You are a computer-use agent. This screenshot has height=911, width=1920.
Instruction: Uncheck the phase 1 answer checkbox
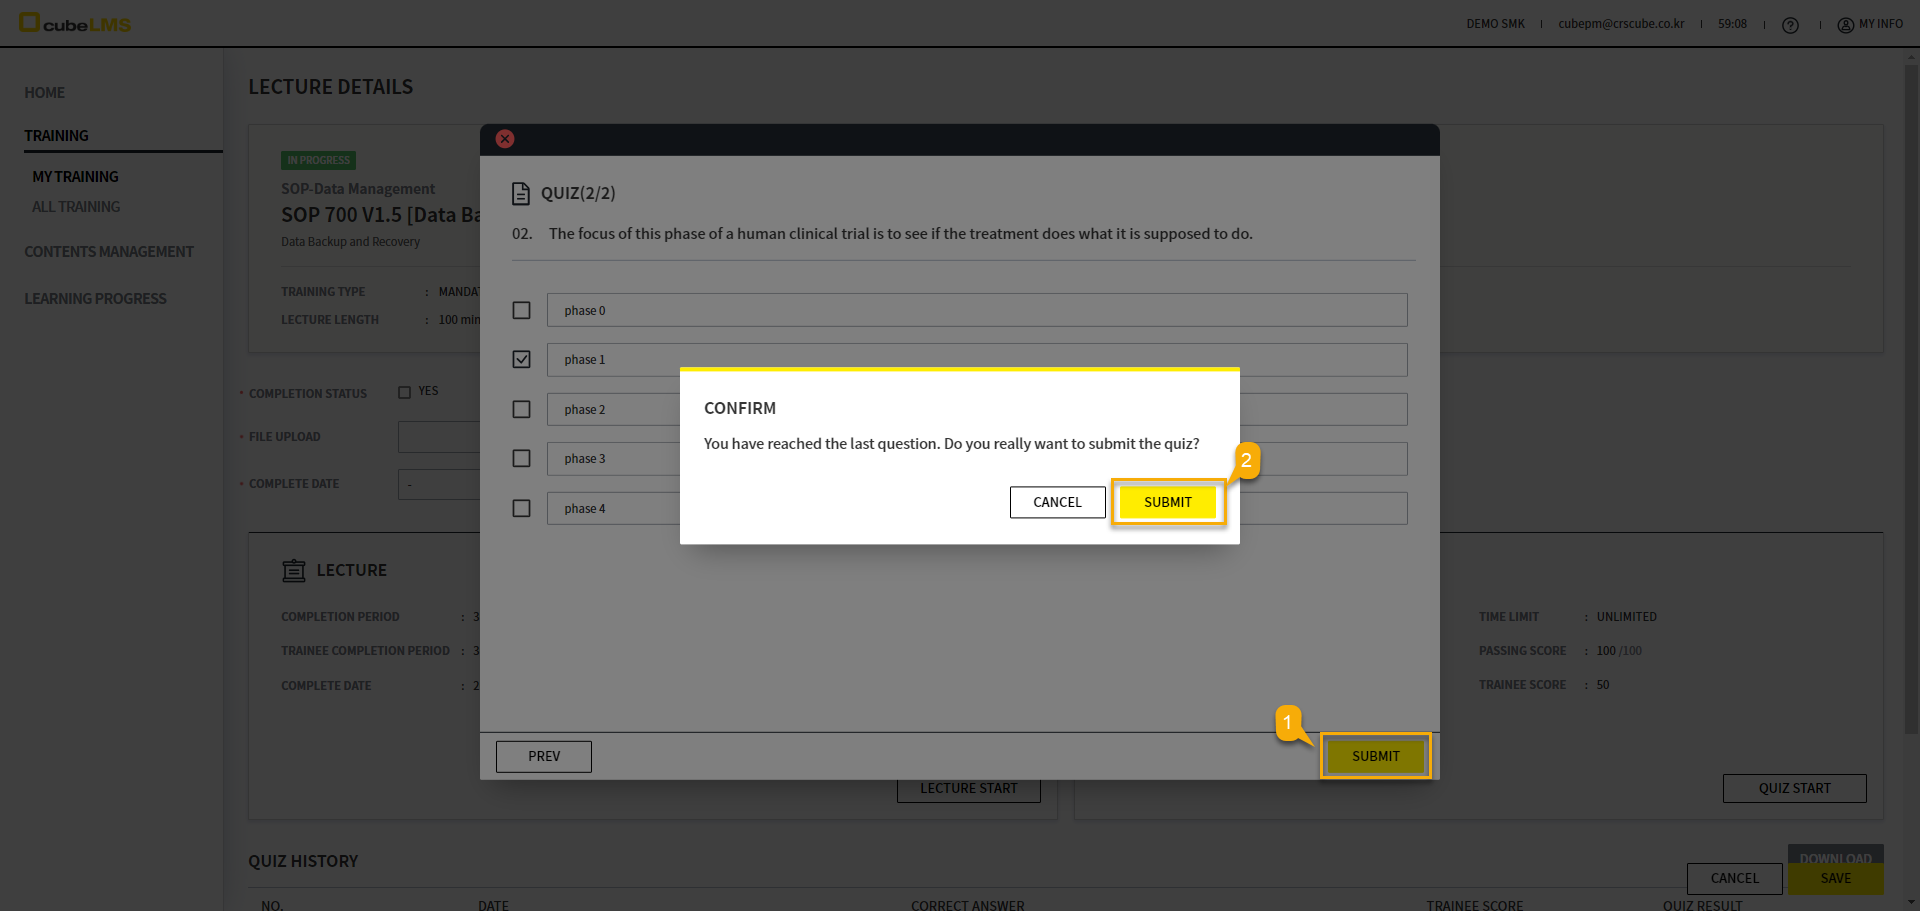tap(521, 359)
